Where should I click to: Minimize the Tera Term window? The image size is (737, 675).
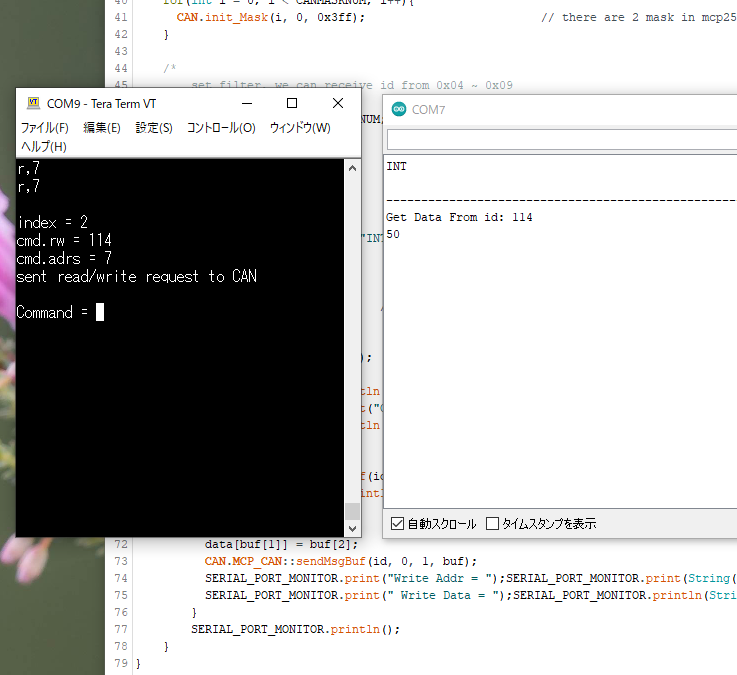click(247, 103)
